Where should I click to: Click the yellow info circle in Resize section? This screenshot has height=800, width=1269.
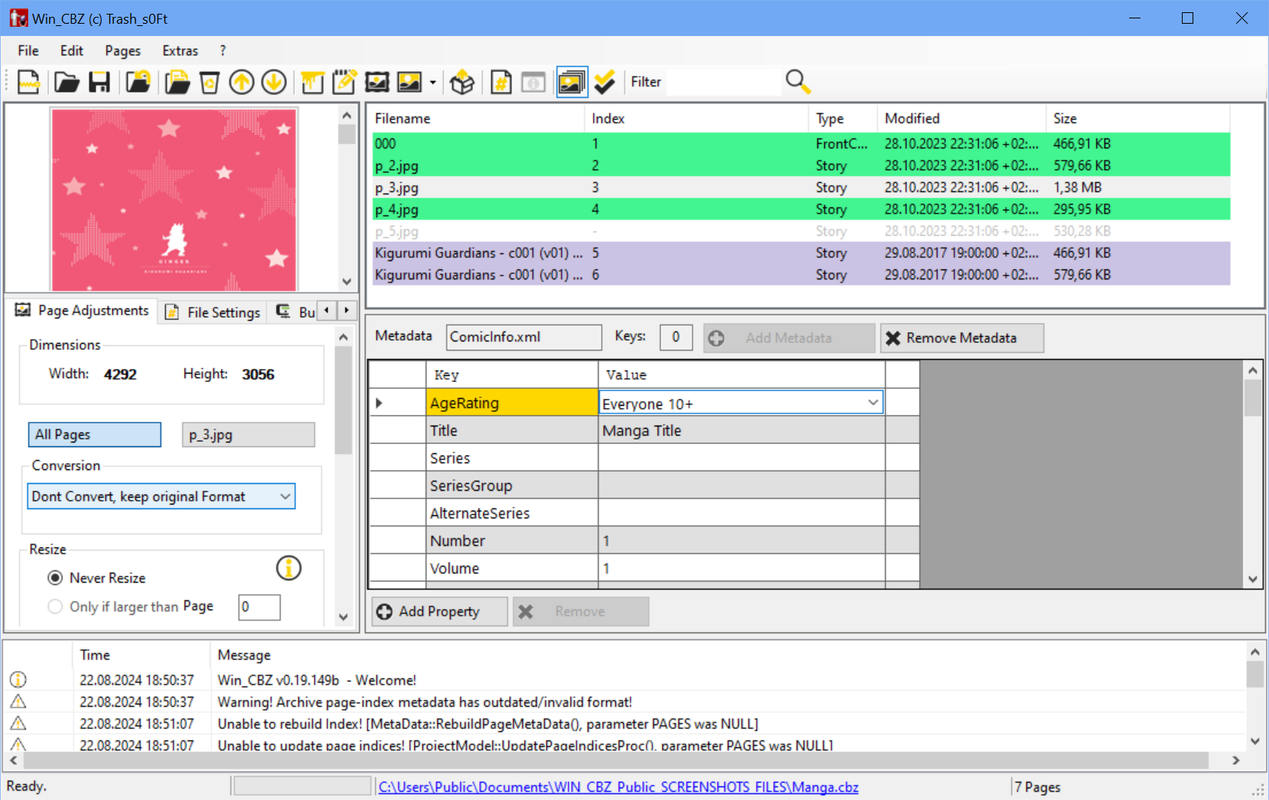pyautogui.click(x=288, y=568)
